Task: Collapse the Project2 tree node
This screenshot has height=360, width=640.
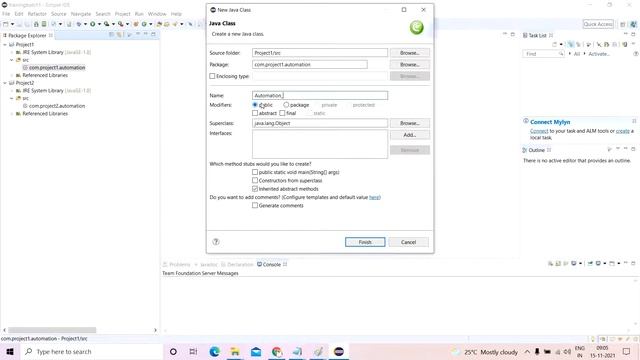Action: pyautogui.click(x=4, y=83)
